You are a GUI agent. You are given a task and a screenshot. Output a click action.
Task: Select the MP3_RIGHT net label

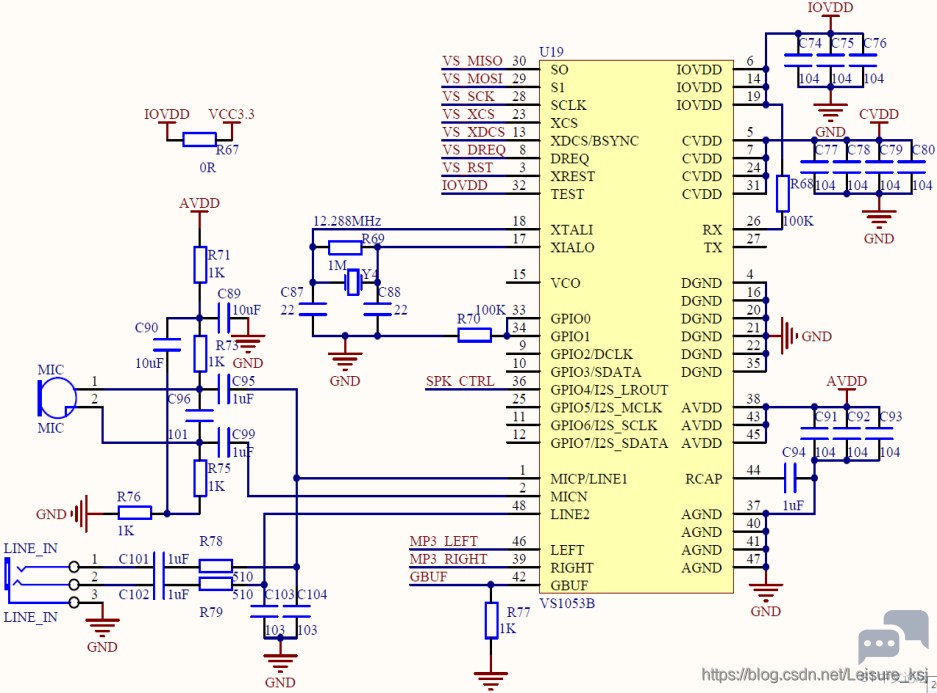pos(448,559)
